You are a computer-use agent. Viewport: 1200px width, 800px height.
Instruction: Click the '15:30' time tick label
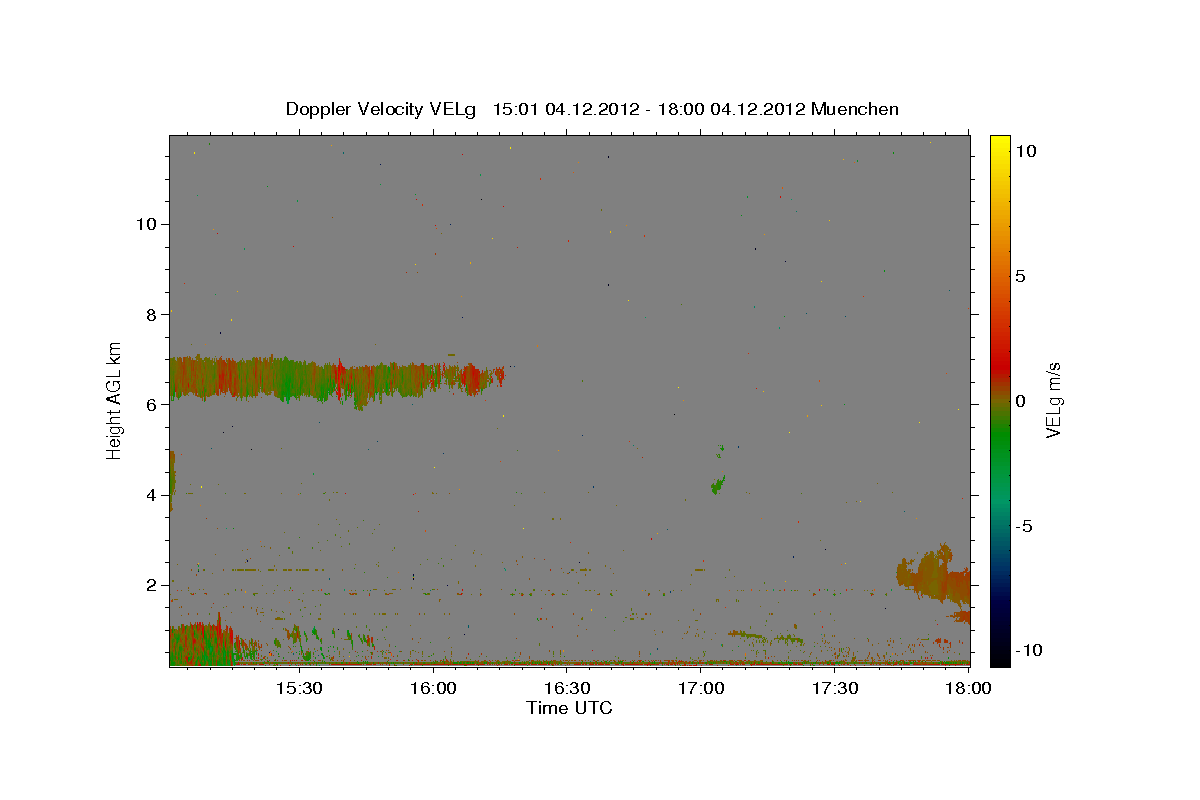299,689
